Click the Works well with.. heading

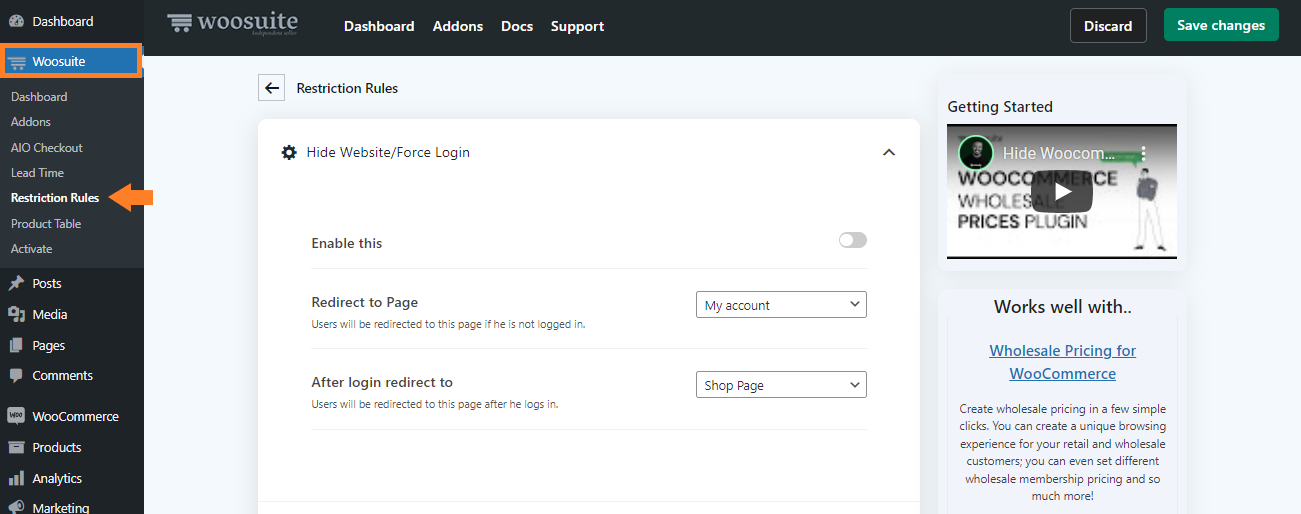1062,307
